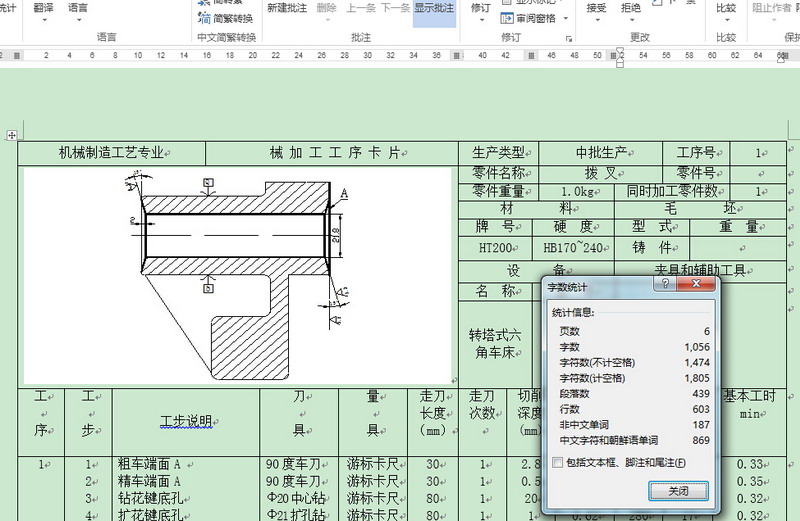Open the 比较 compare documents dropdown
The image size is (800, 521).
coord(726,12)
